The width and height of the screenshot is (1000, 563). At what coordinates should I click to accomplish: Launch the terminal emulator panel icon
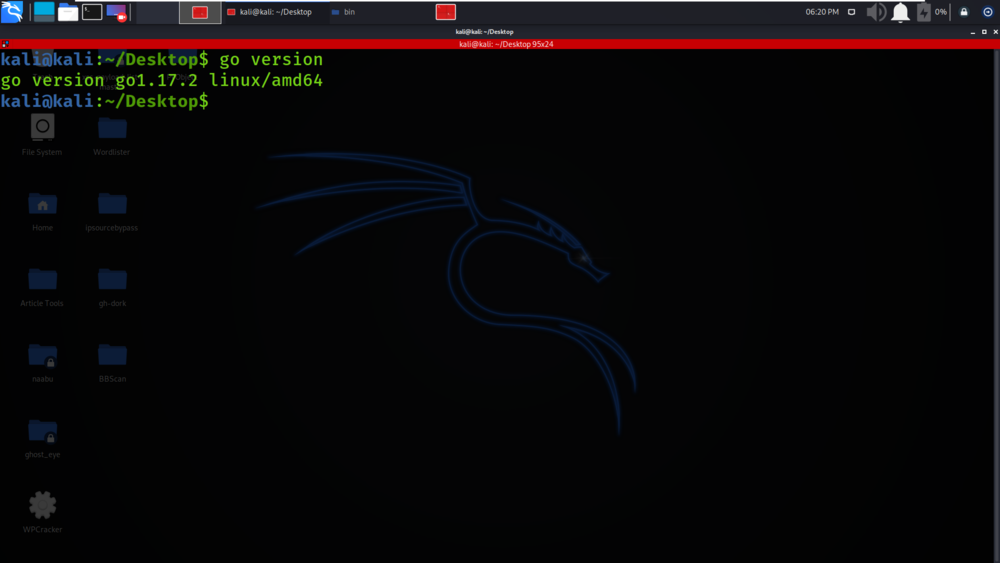point(92,11)
